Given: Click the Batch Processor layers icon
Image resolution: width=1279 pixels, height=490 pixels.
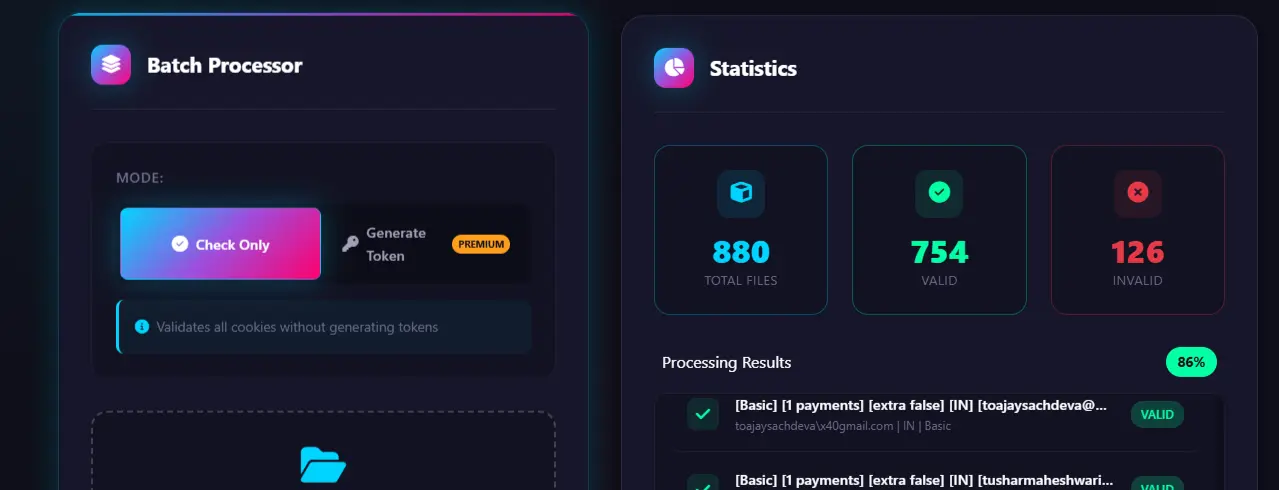Looking at the screenshot, I should point(111,65).
